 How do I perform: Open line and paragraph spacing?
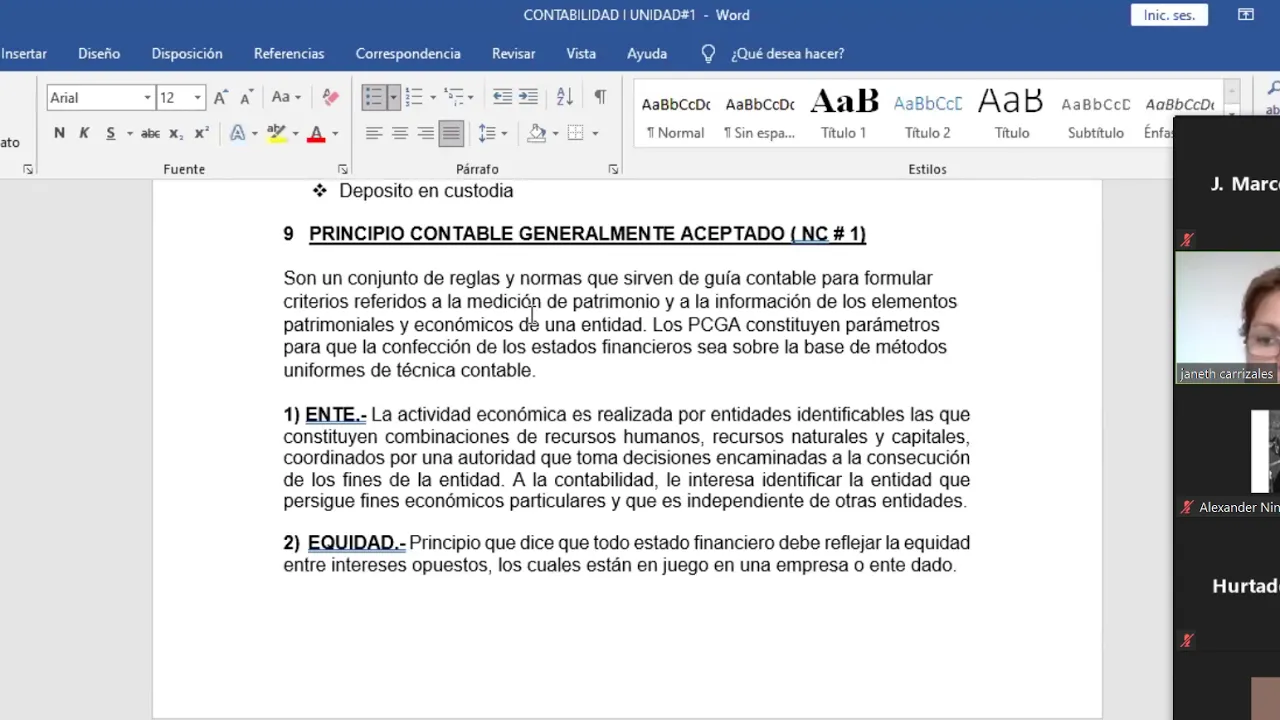tap(487, 133)
